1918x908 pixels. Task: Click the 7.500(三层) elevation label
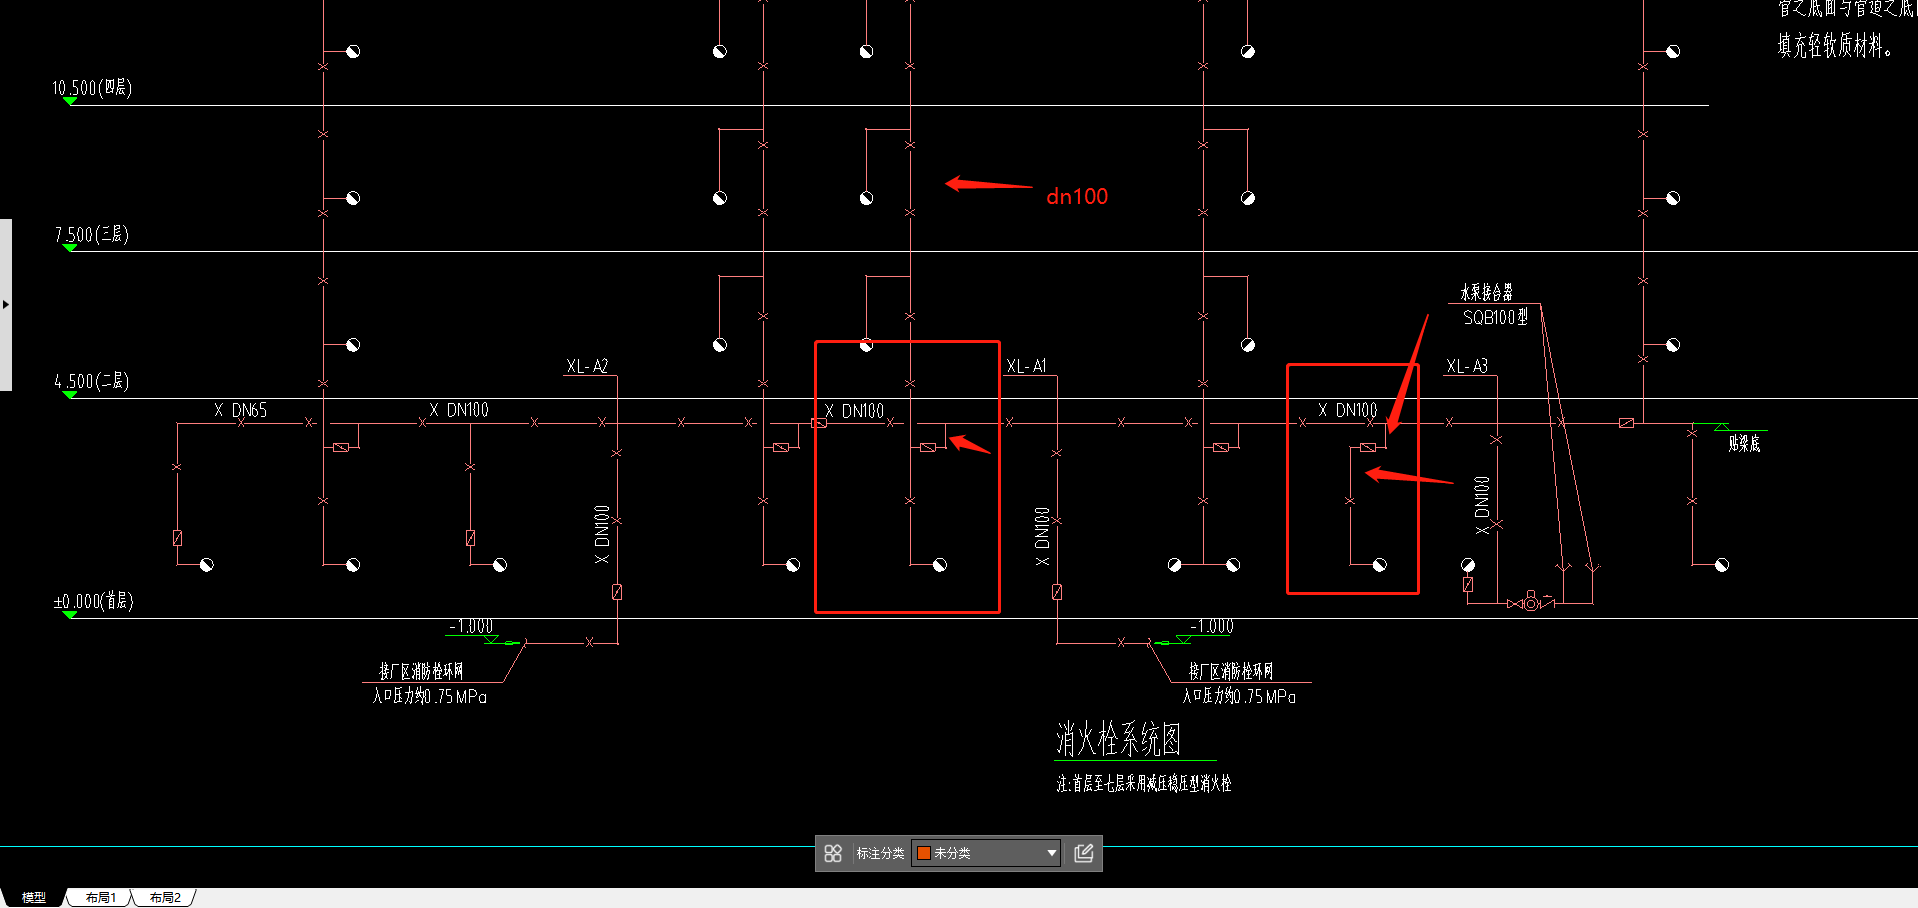tap(92, 235)
